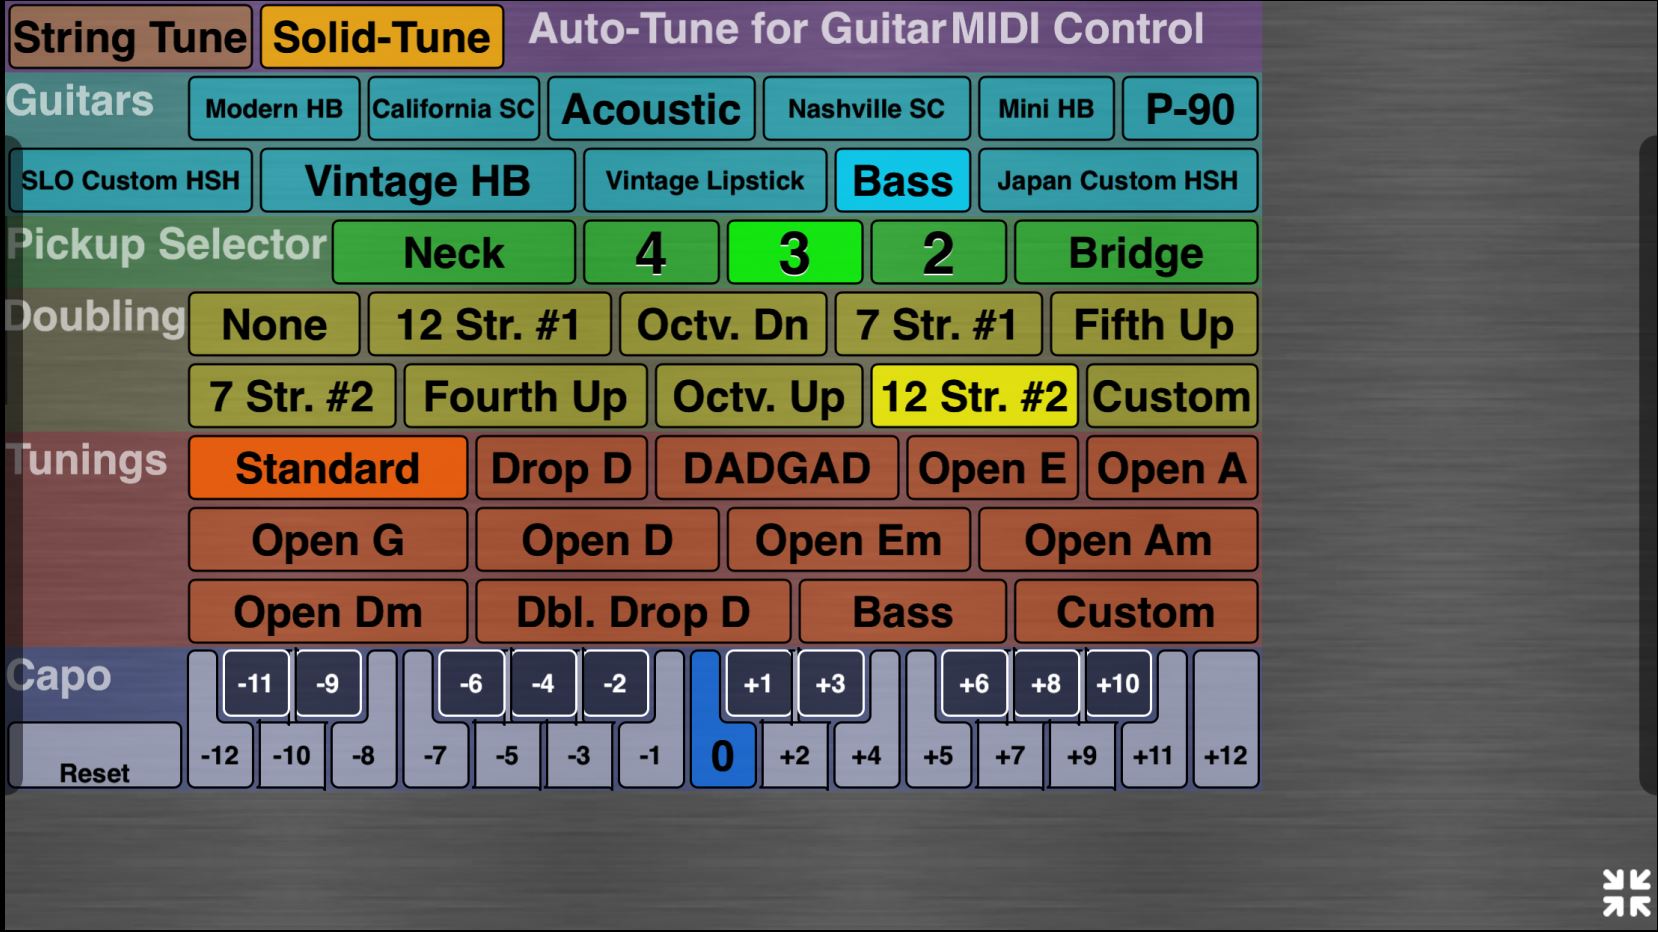Select the Drop D tuning

(x=562, y=468)
